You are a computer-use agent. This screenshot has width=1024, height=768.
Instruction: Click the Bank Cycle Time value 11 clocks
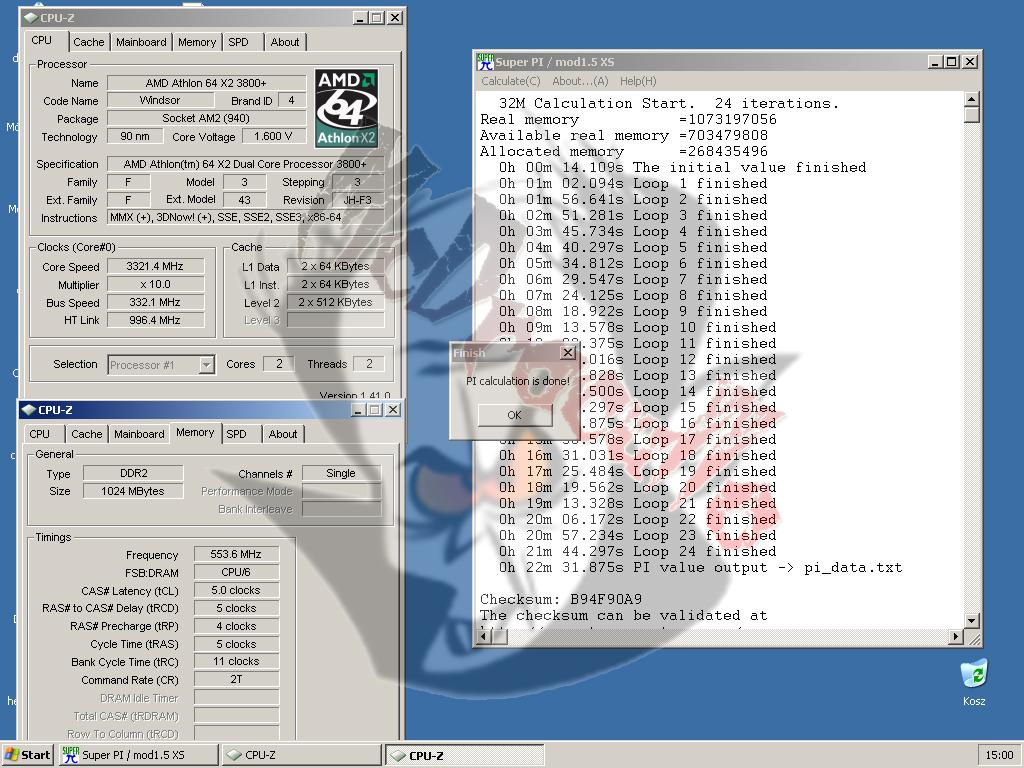pyautogui.click(x=236, y=662)
